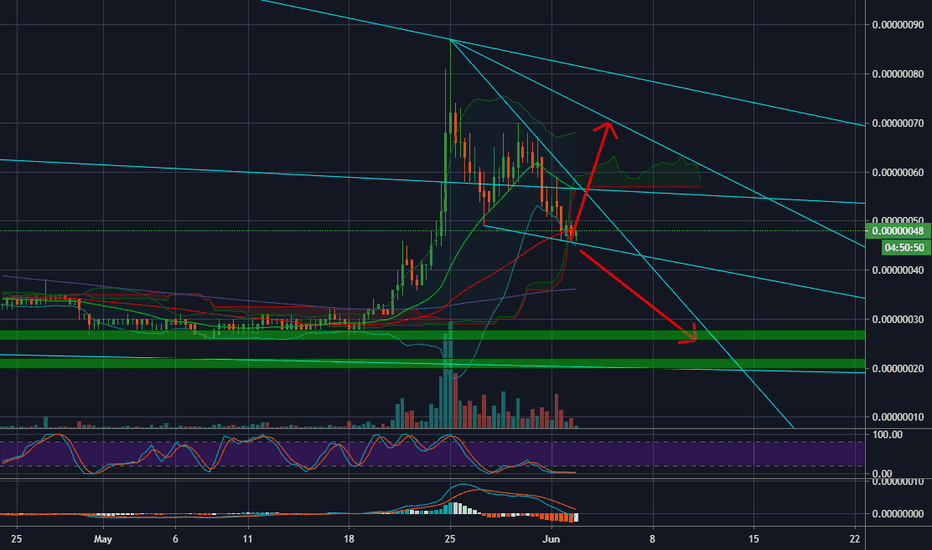932x550 pixels.
Task: Select the lower green support zone band
Action: coord(432,363)
